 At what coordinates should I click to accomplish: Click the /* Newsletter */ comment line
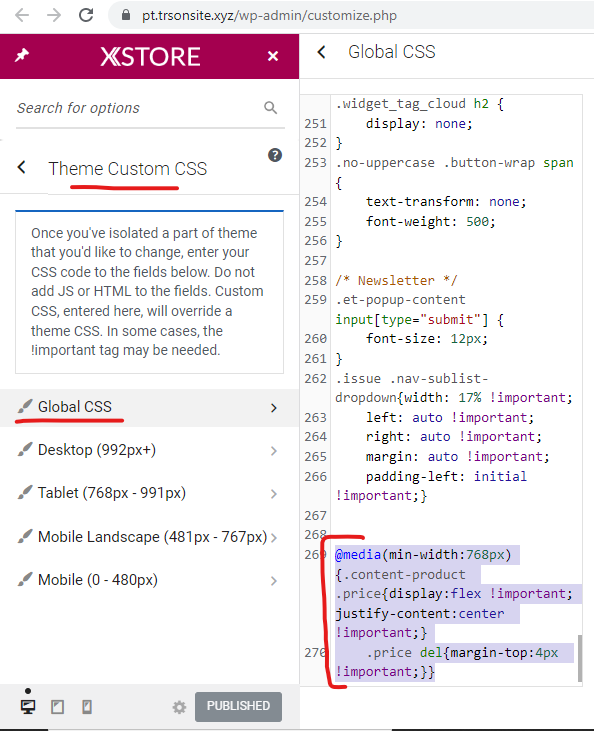pyautogui.click(x=396, y=281)
